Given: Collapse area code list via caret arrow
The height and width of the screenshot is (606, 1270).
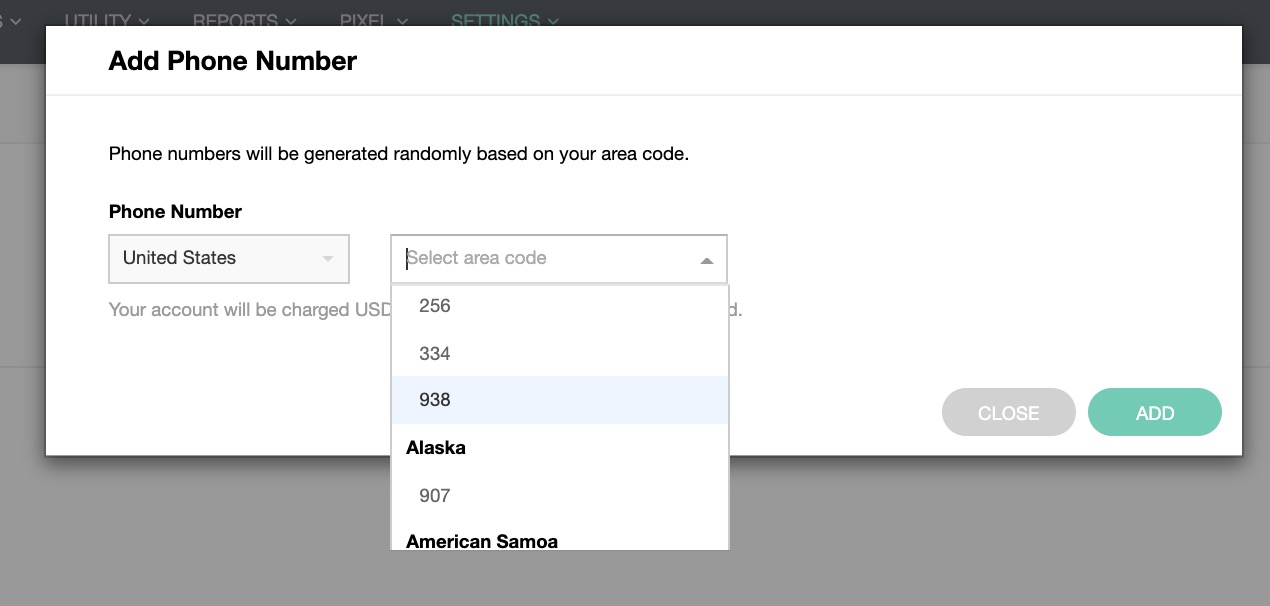Looking at the screenshot, I should pos(706,261).
